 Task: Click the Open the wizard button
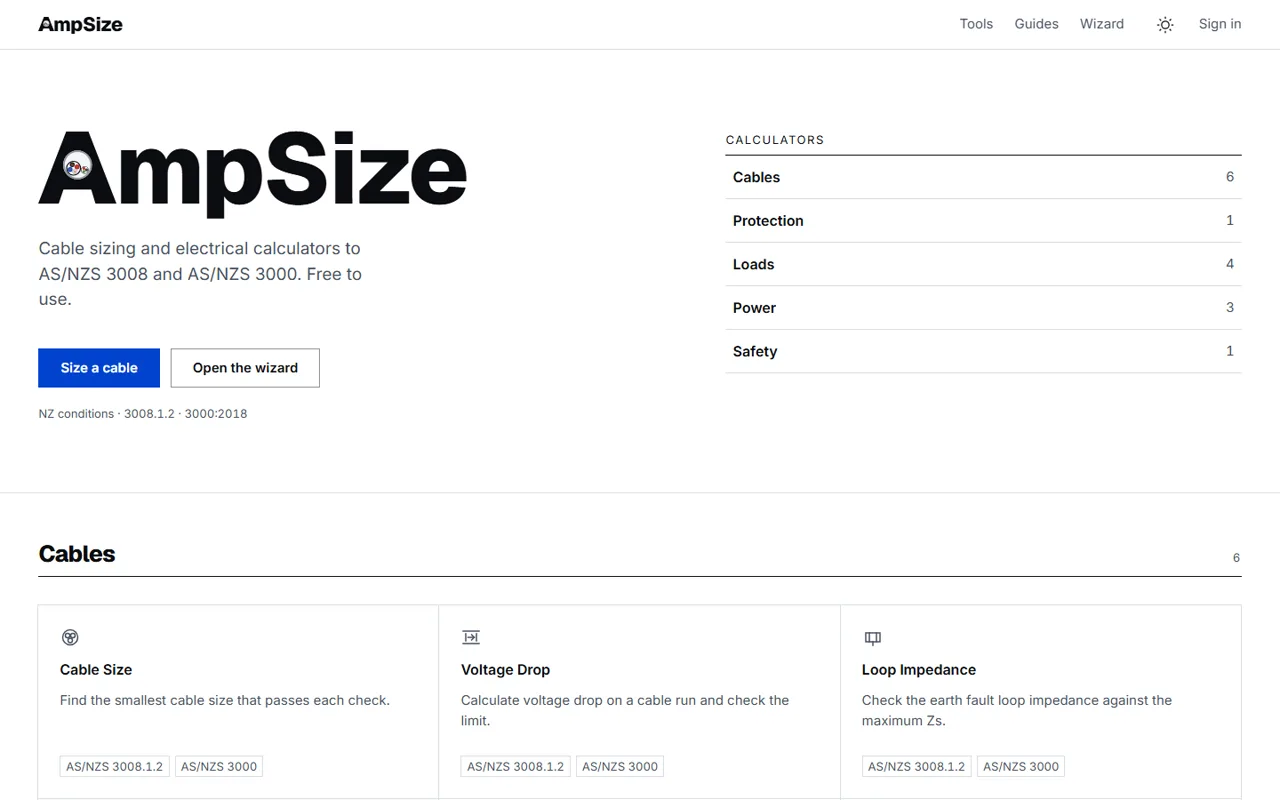[x=245, y=368]
